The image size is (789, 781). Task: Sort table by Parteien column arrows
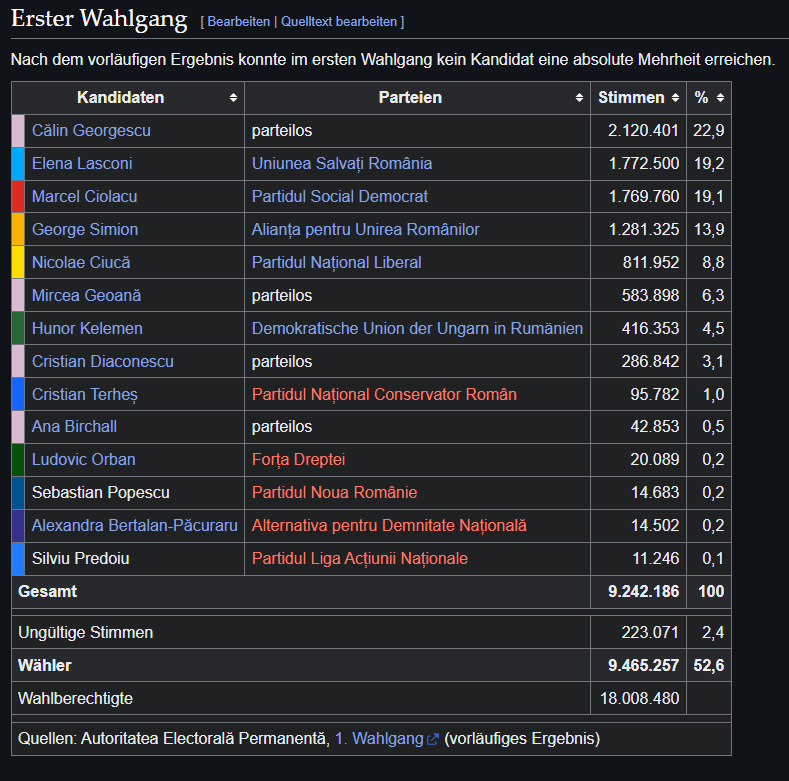[x=579, y=98]
